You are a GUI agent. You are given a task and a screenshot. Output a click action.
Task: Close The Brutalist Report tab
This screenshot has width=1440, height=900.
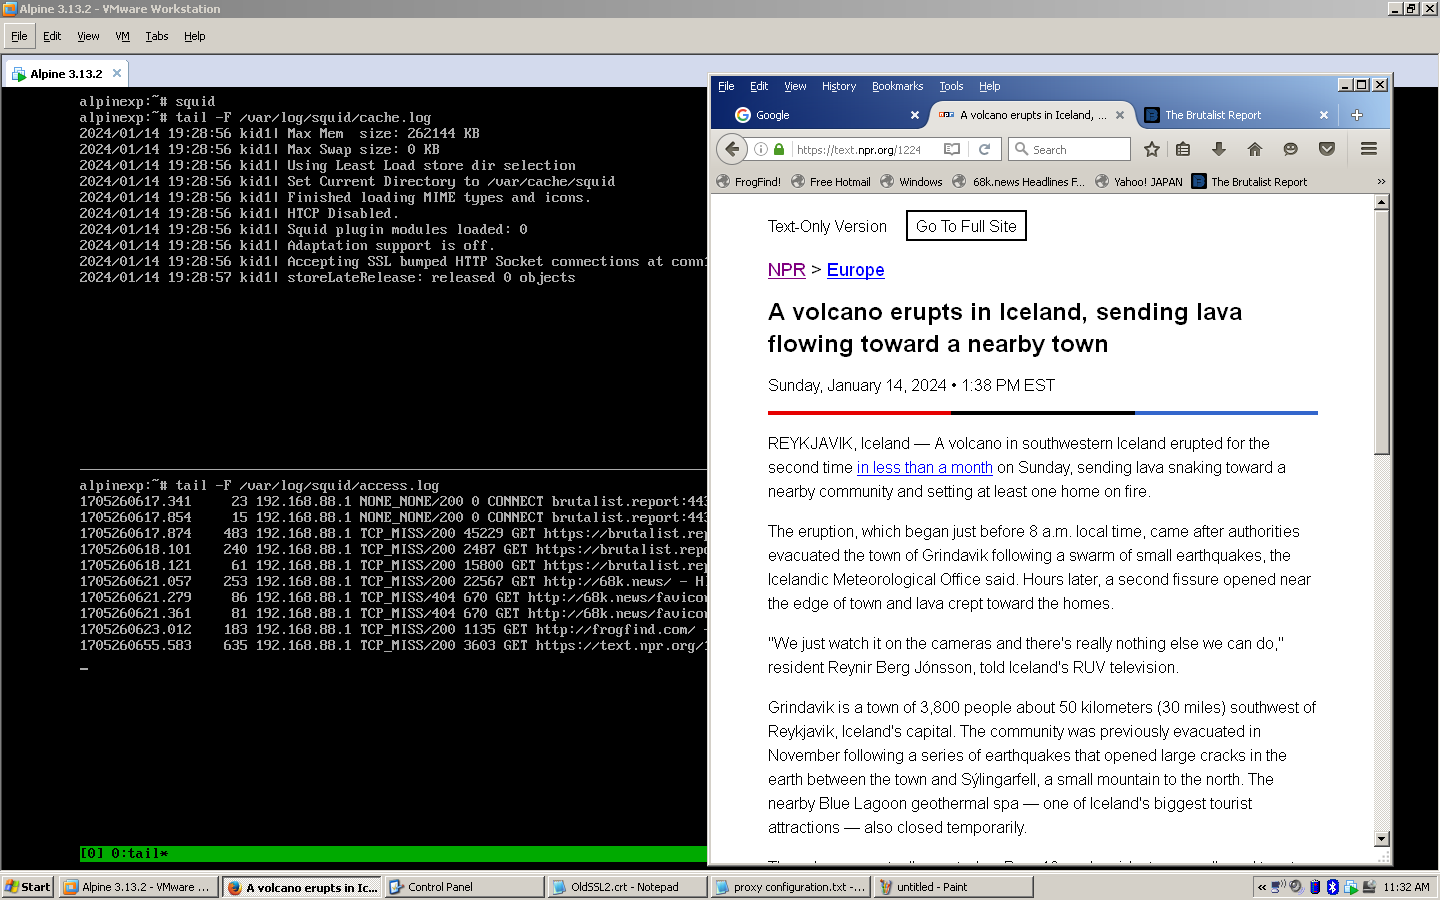1324,115
